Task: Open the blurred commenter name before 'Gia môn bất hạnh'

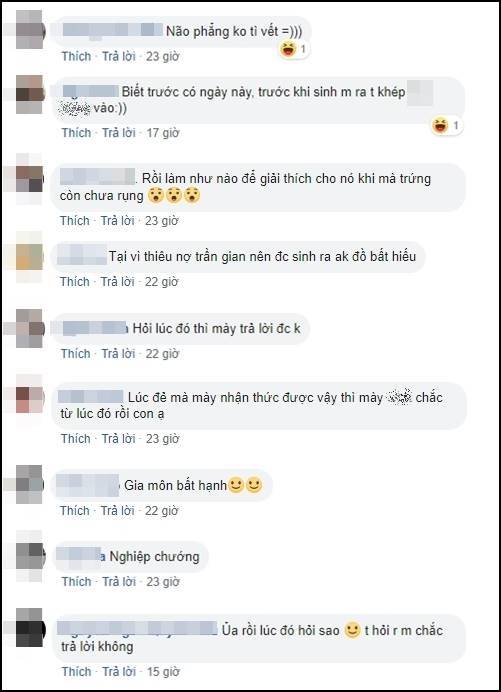Action: [x=88, y=485]
